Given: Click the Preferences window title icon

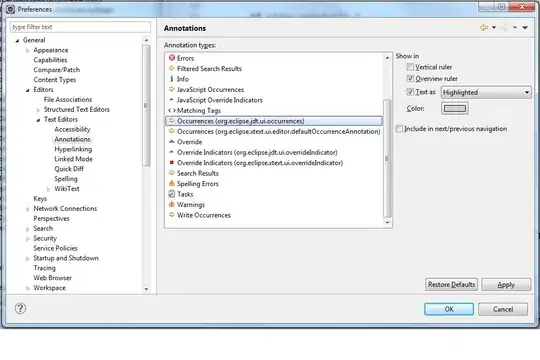Looking at the screenshot, I should coord(10,9).
